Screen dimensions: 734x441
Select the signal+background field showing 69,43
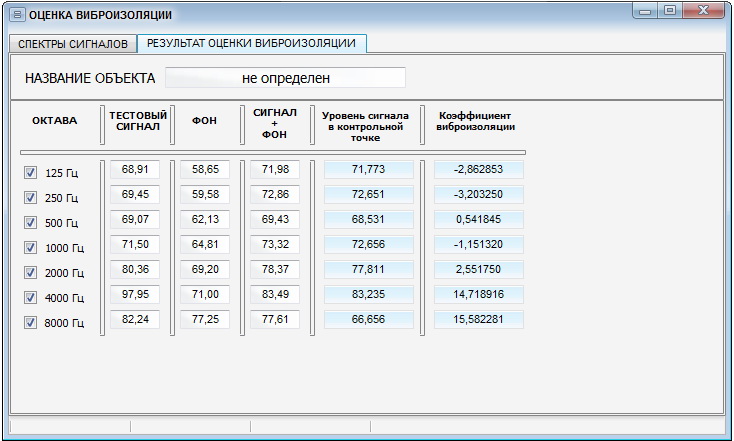pyautogui.click(x=275, y=219)
